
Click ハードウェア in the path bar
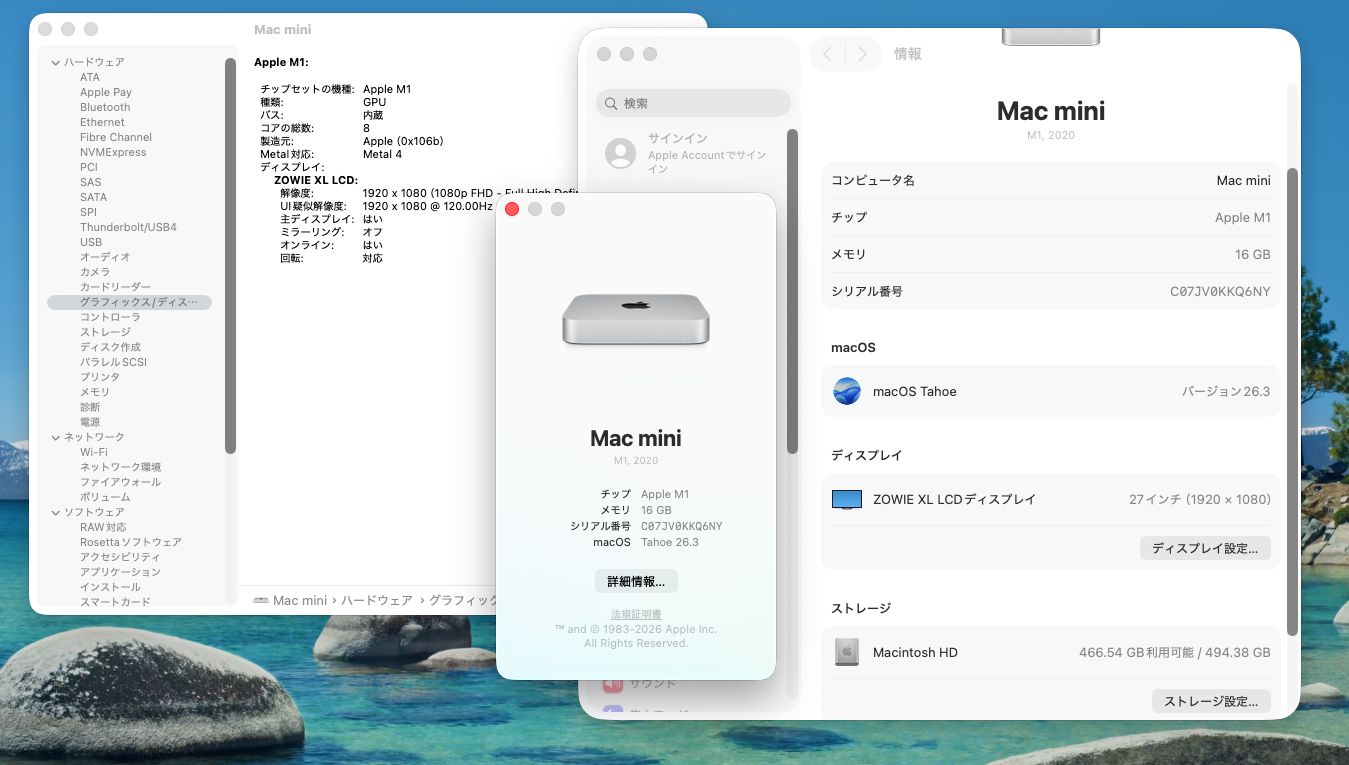377,601
